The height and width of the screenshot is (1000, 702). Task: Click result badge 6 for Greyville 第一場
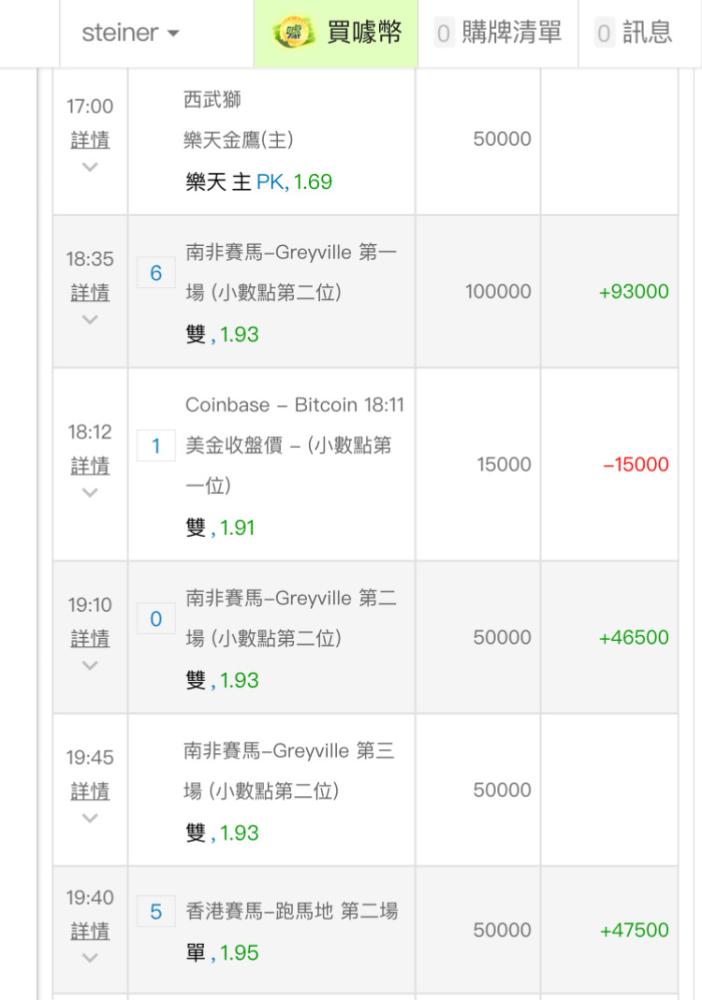[x=155, y=273]
